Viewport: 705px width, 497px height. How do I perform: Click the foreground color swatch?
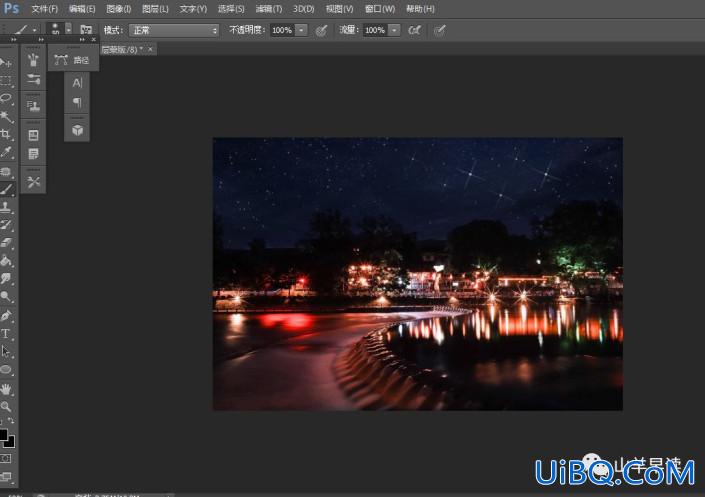click(3, 434)
